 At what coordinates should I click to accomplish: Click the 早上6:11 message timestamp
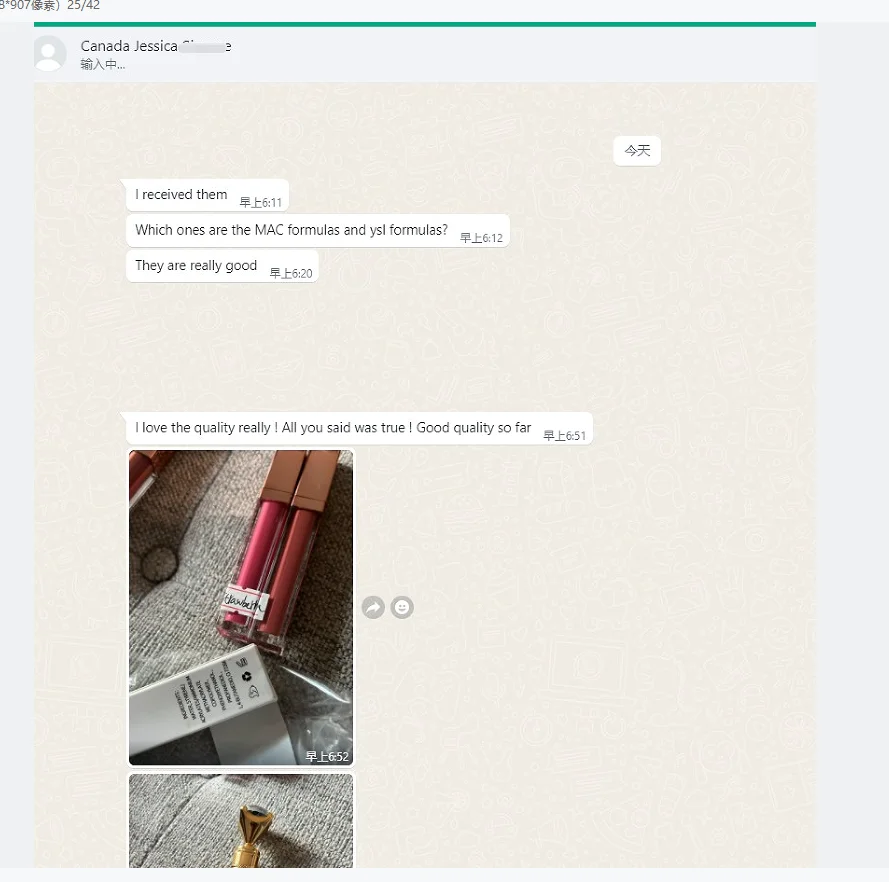[x=261, y=202]
